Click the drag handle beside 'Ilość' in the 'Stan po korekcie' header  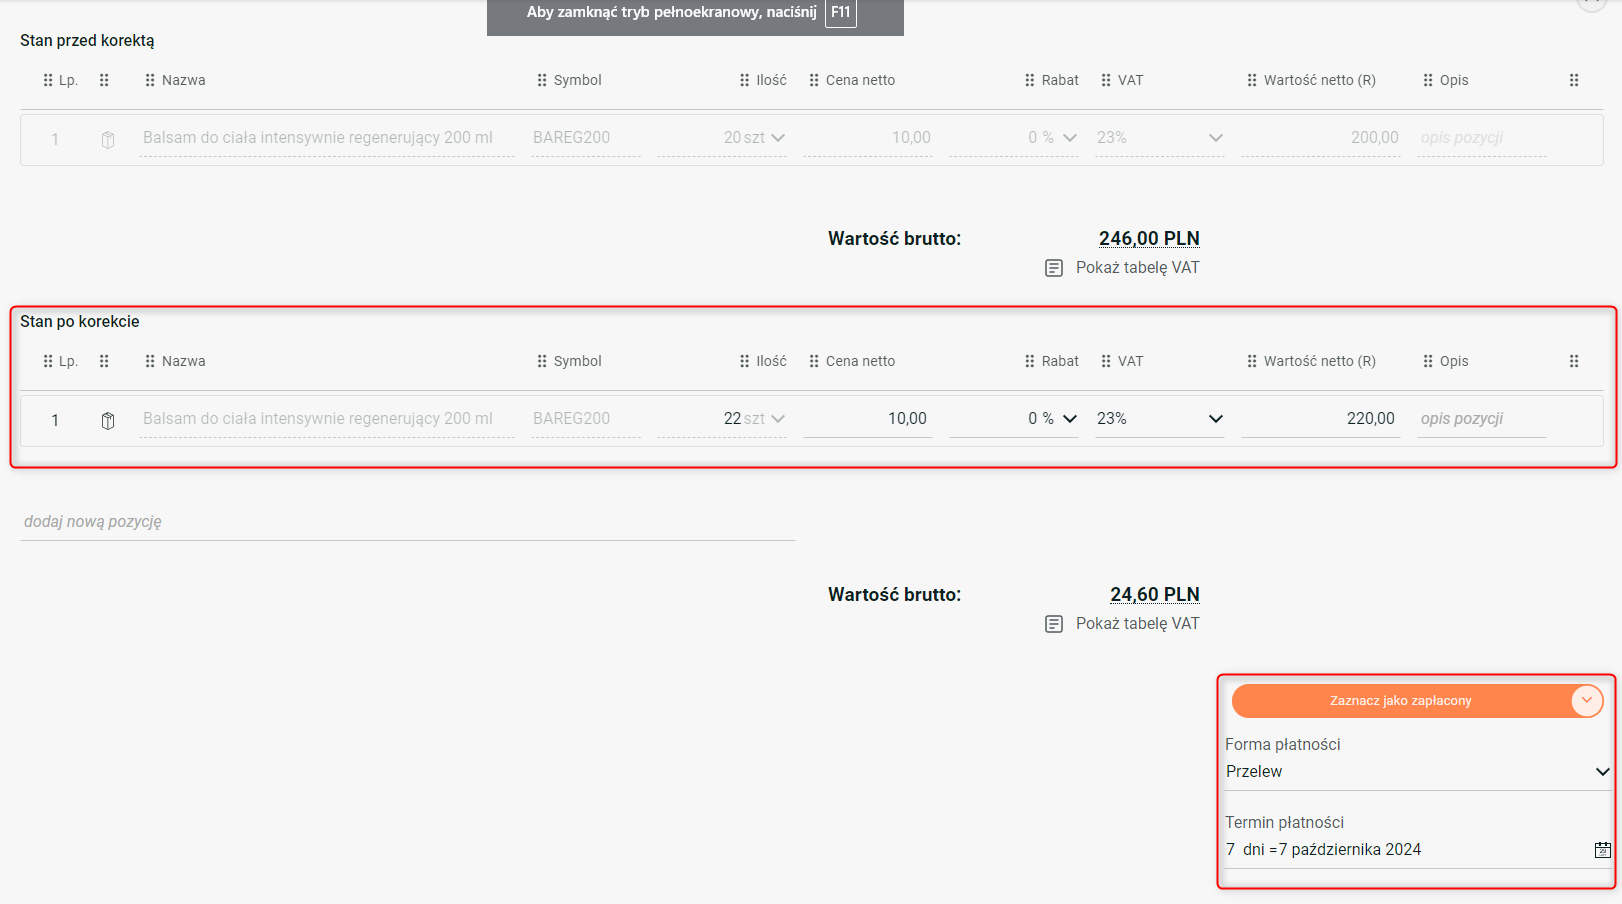coord(744,361)
